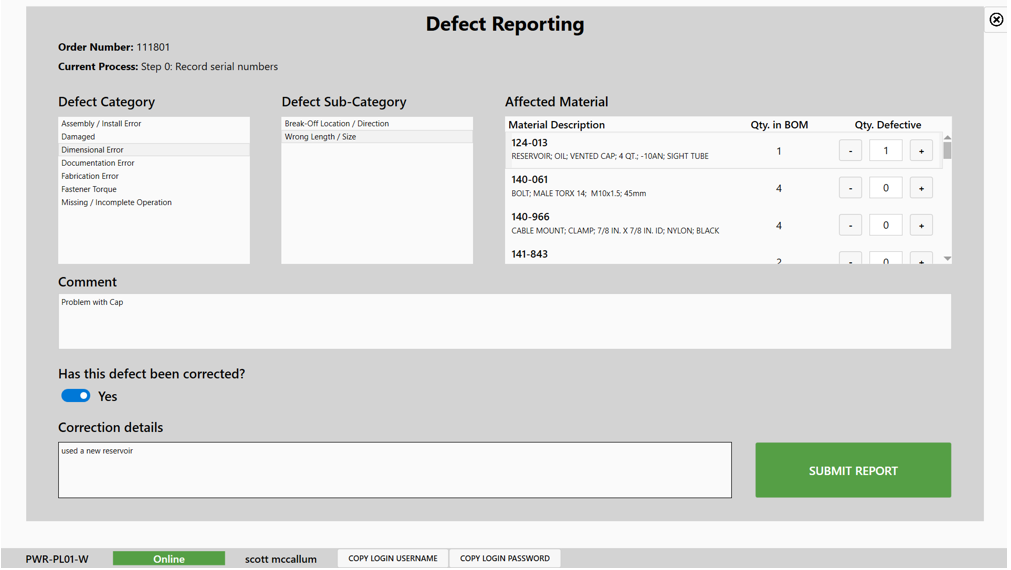Toggle the defect corrected switch
The height and width of the screenshot is (570, 1011).
pyautogui.click(x=76, y=396)
